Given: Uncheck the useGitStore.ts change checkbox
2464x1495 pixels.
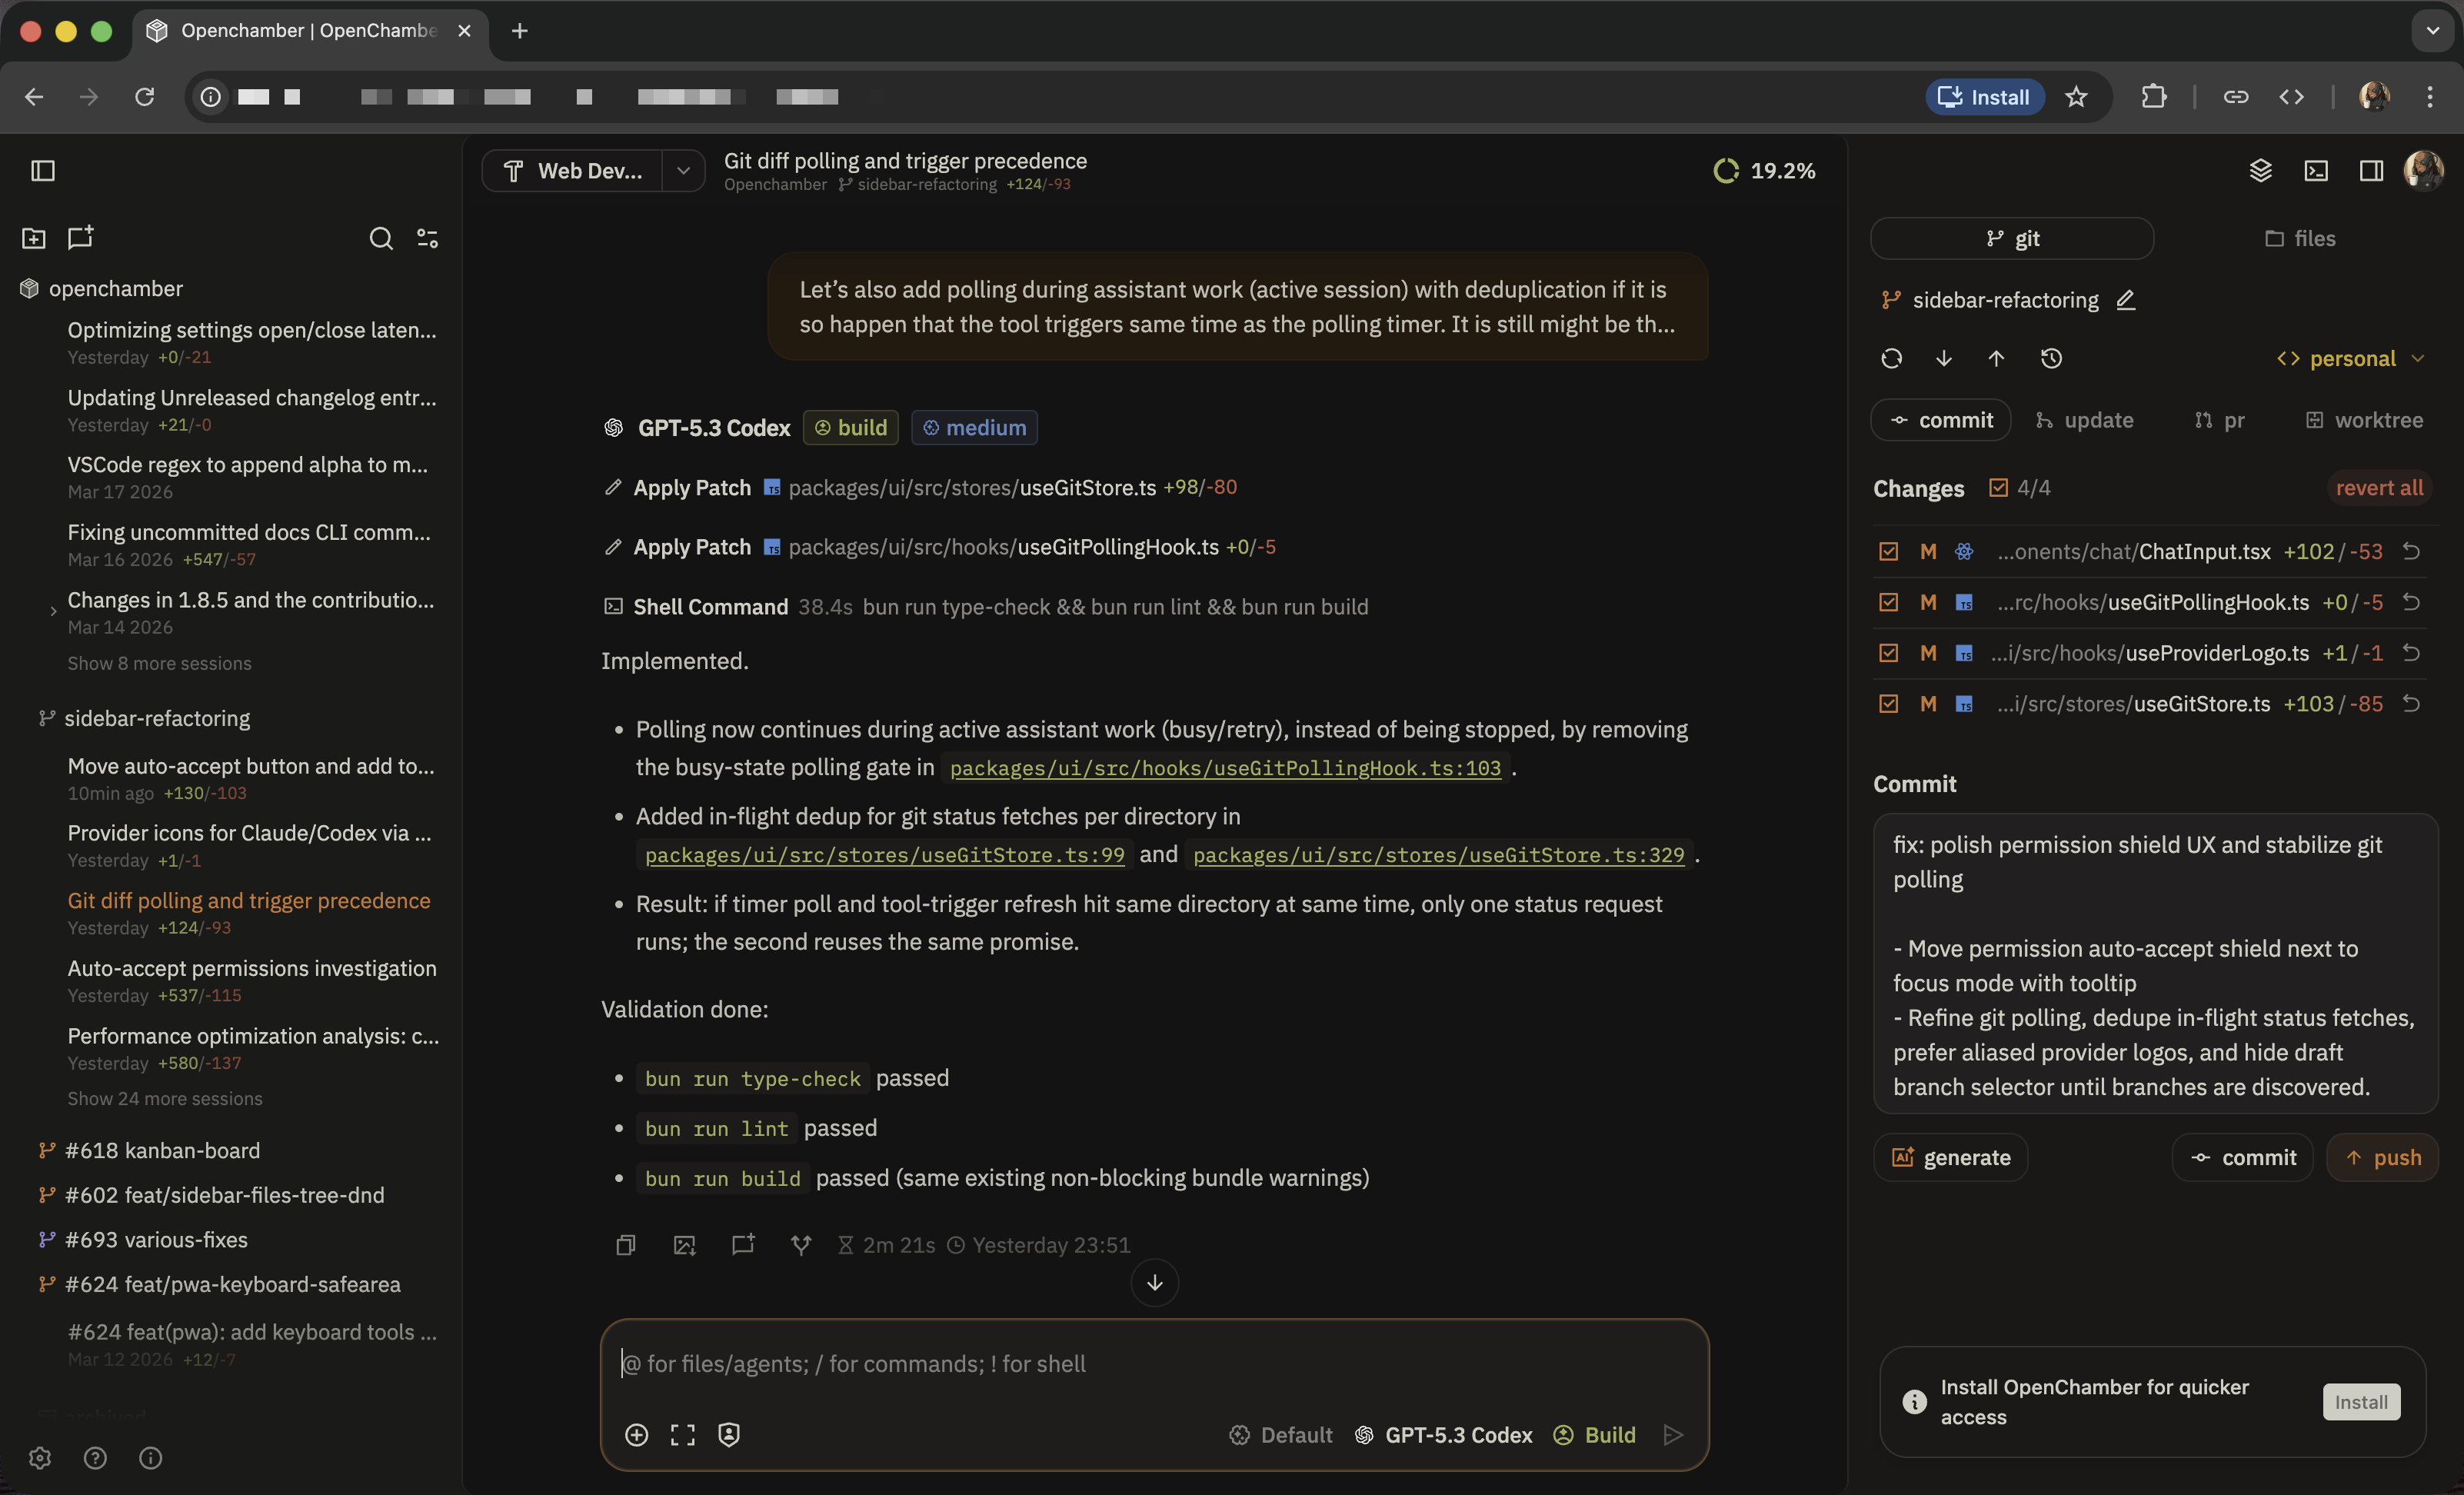Looking at the screenshot, I should [x=1888, y=703].
